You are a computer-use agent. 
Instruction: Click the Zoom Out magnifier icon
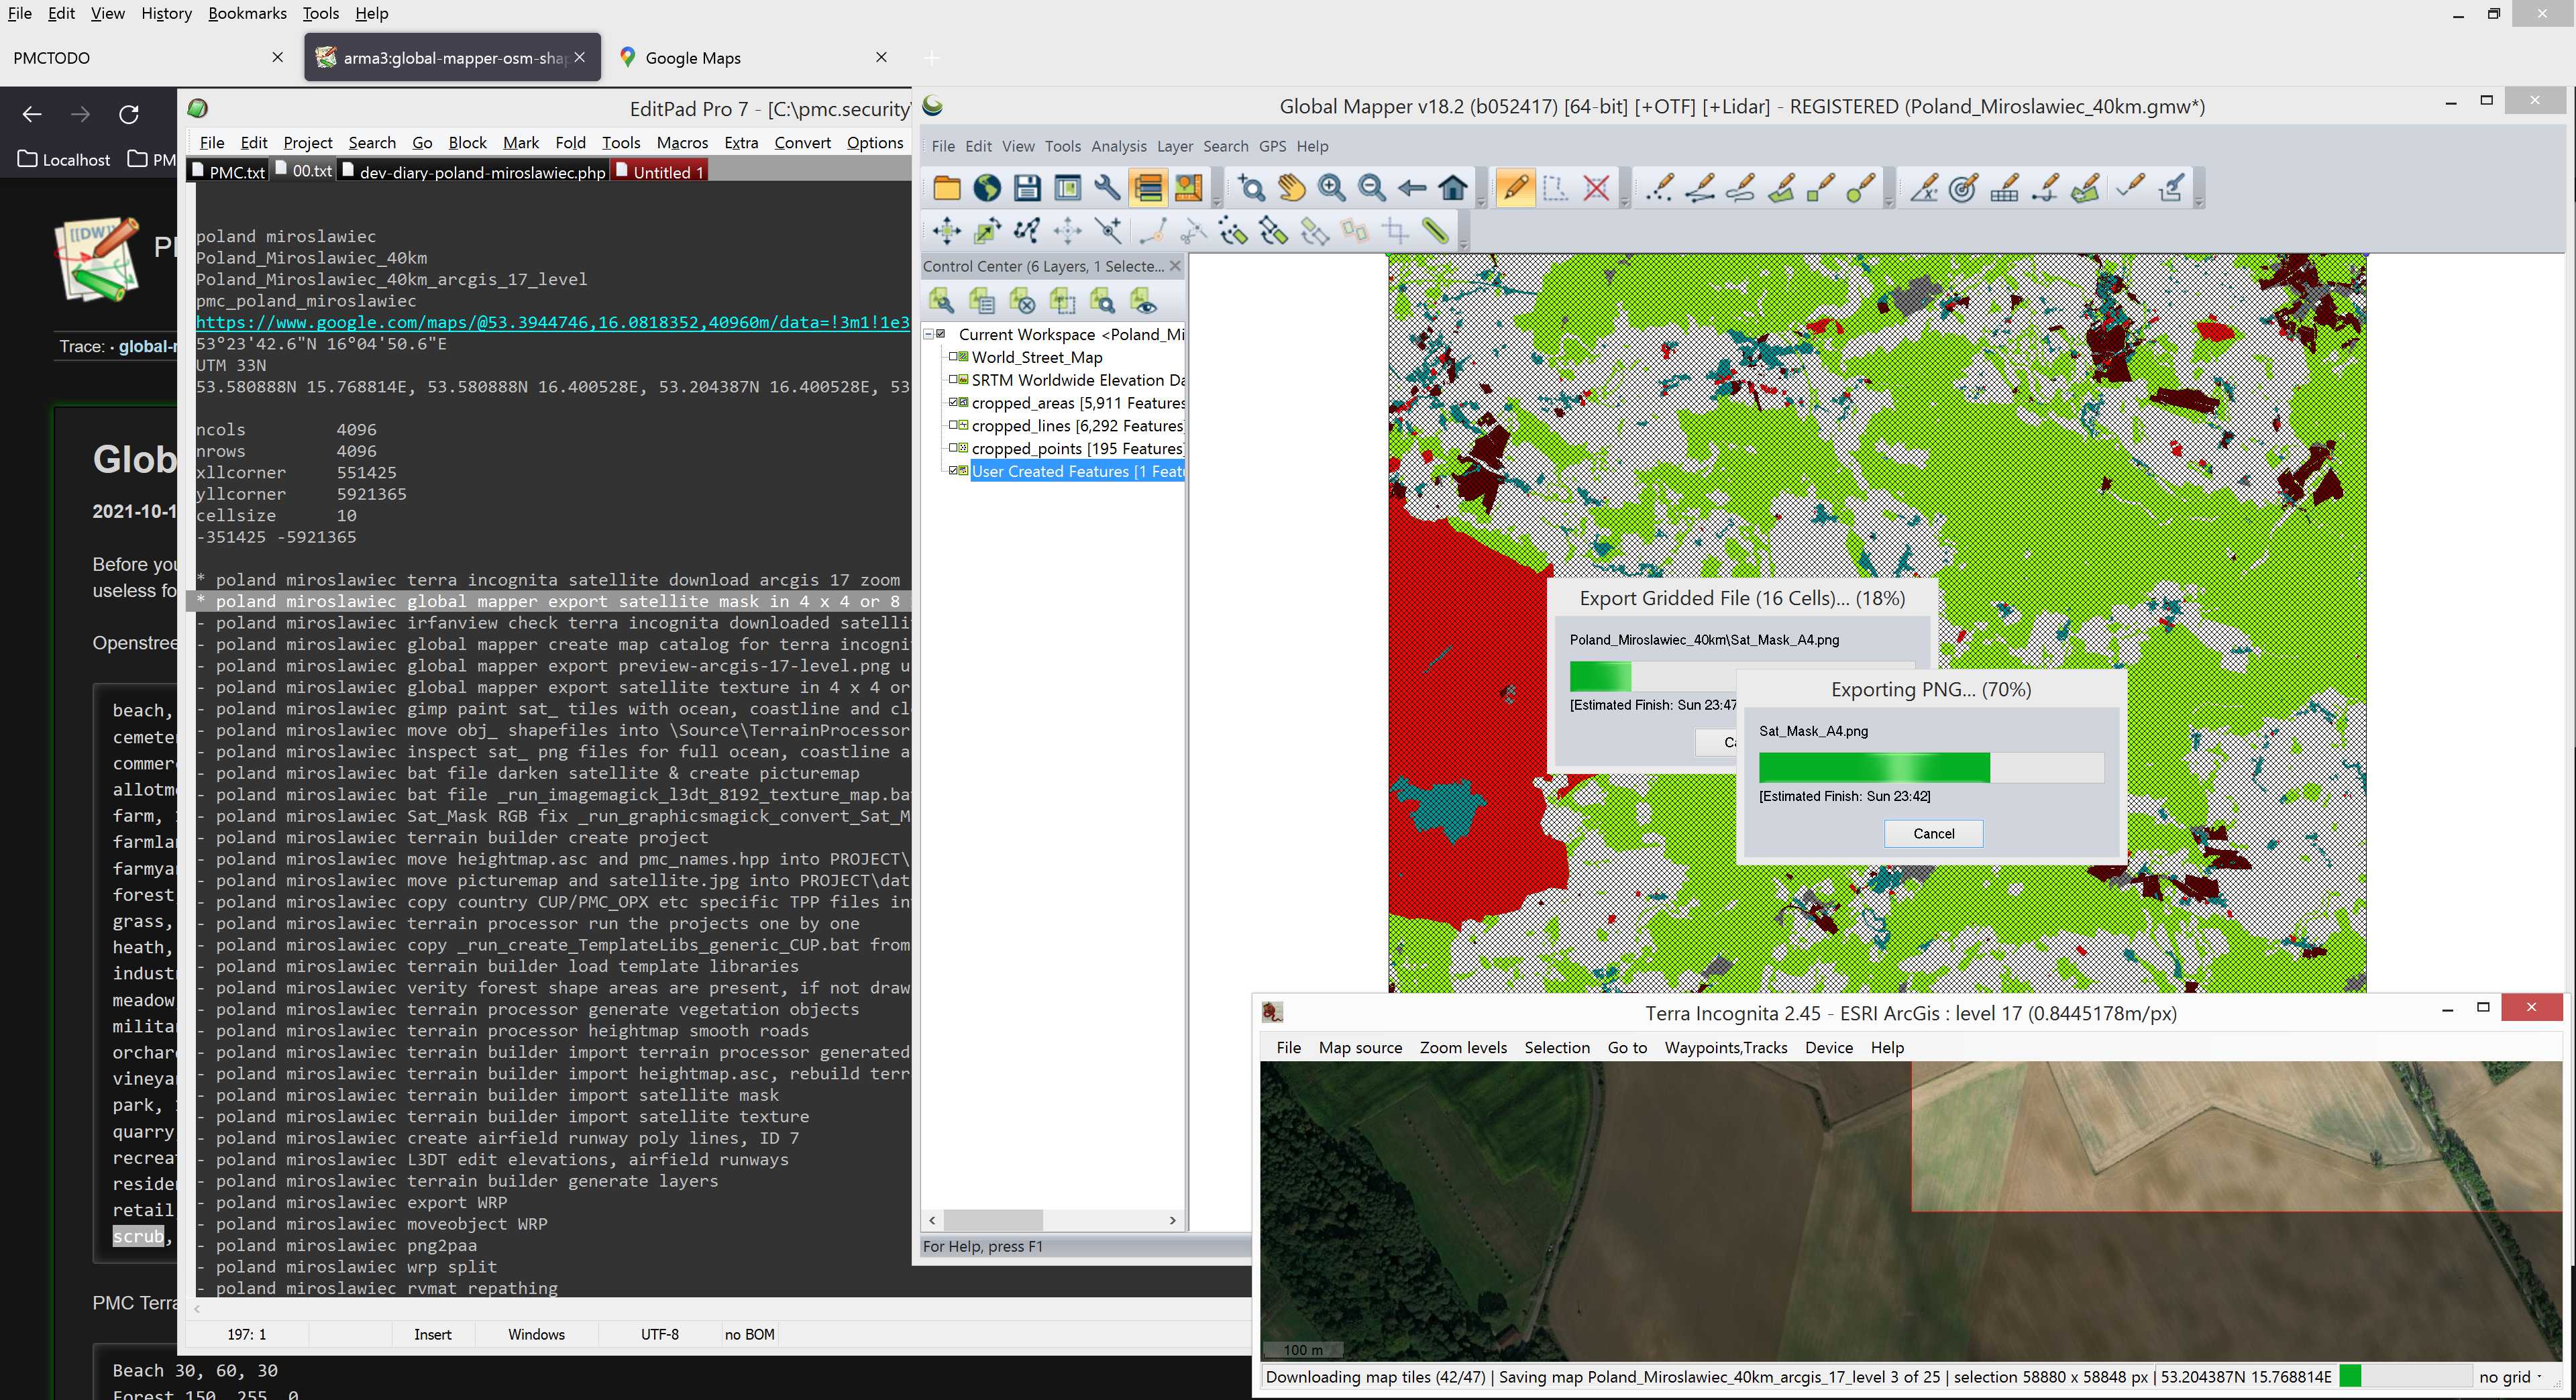pyautogui.click(x=1371, y=188)
